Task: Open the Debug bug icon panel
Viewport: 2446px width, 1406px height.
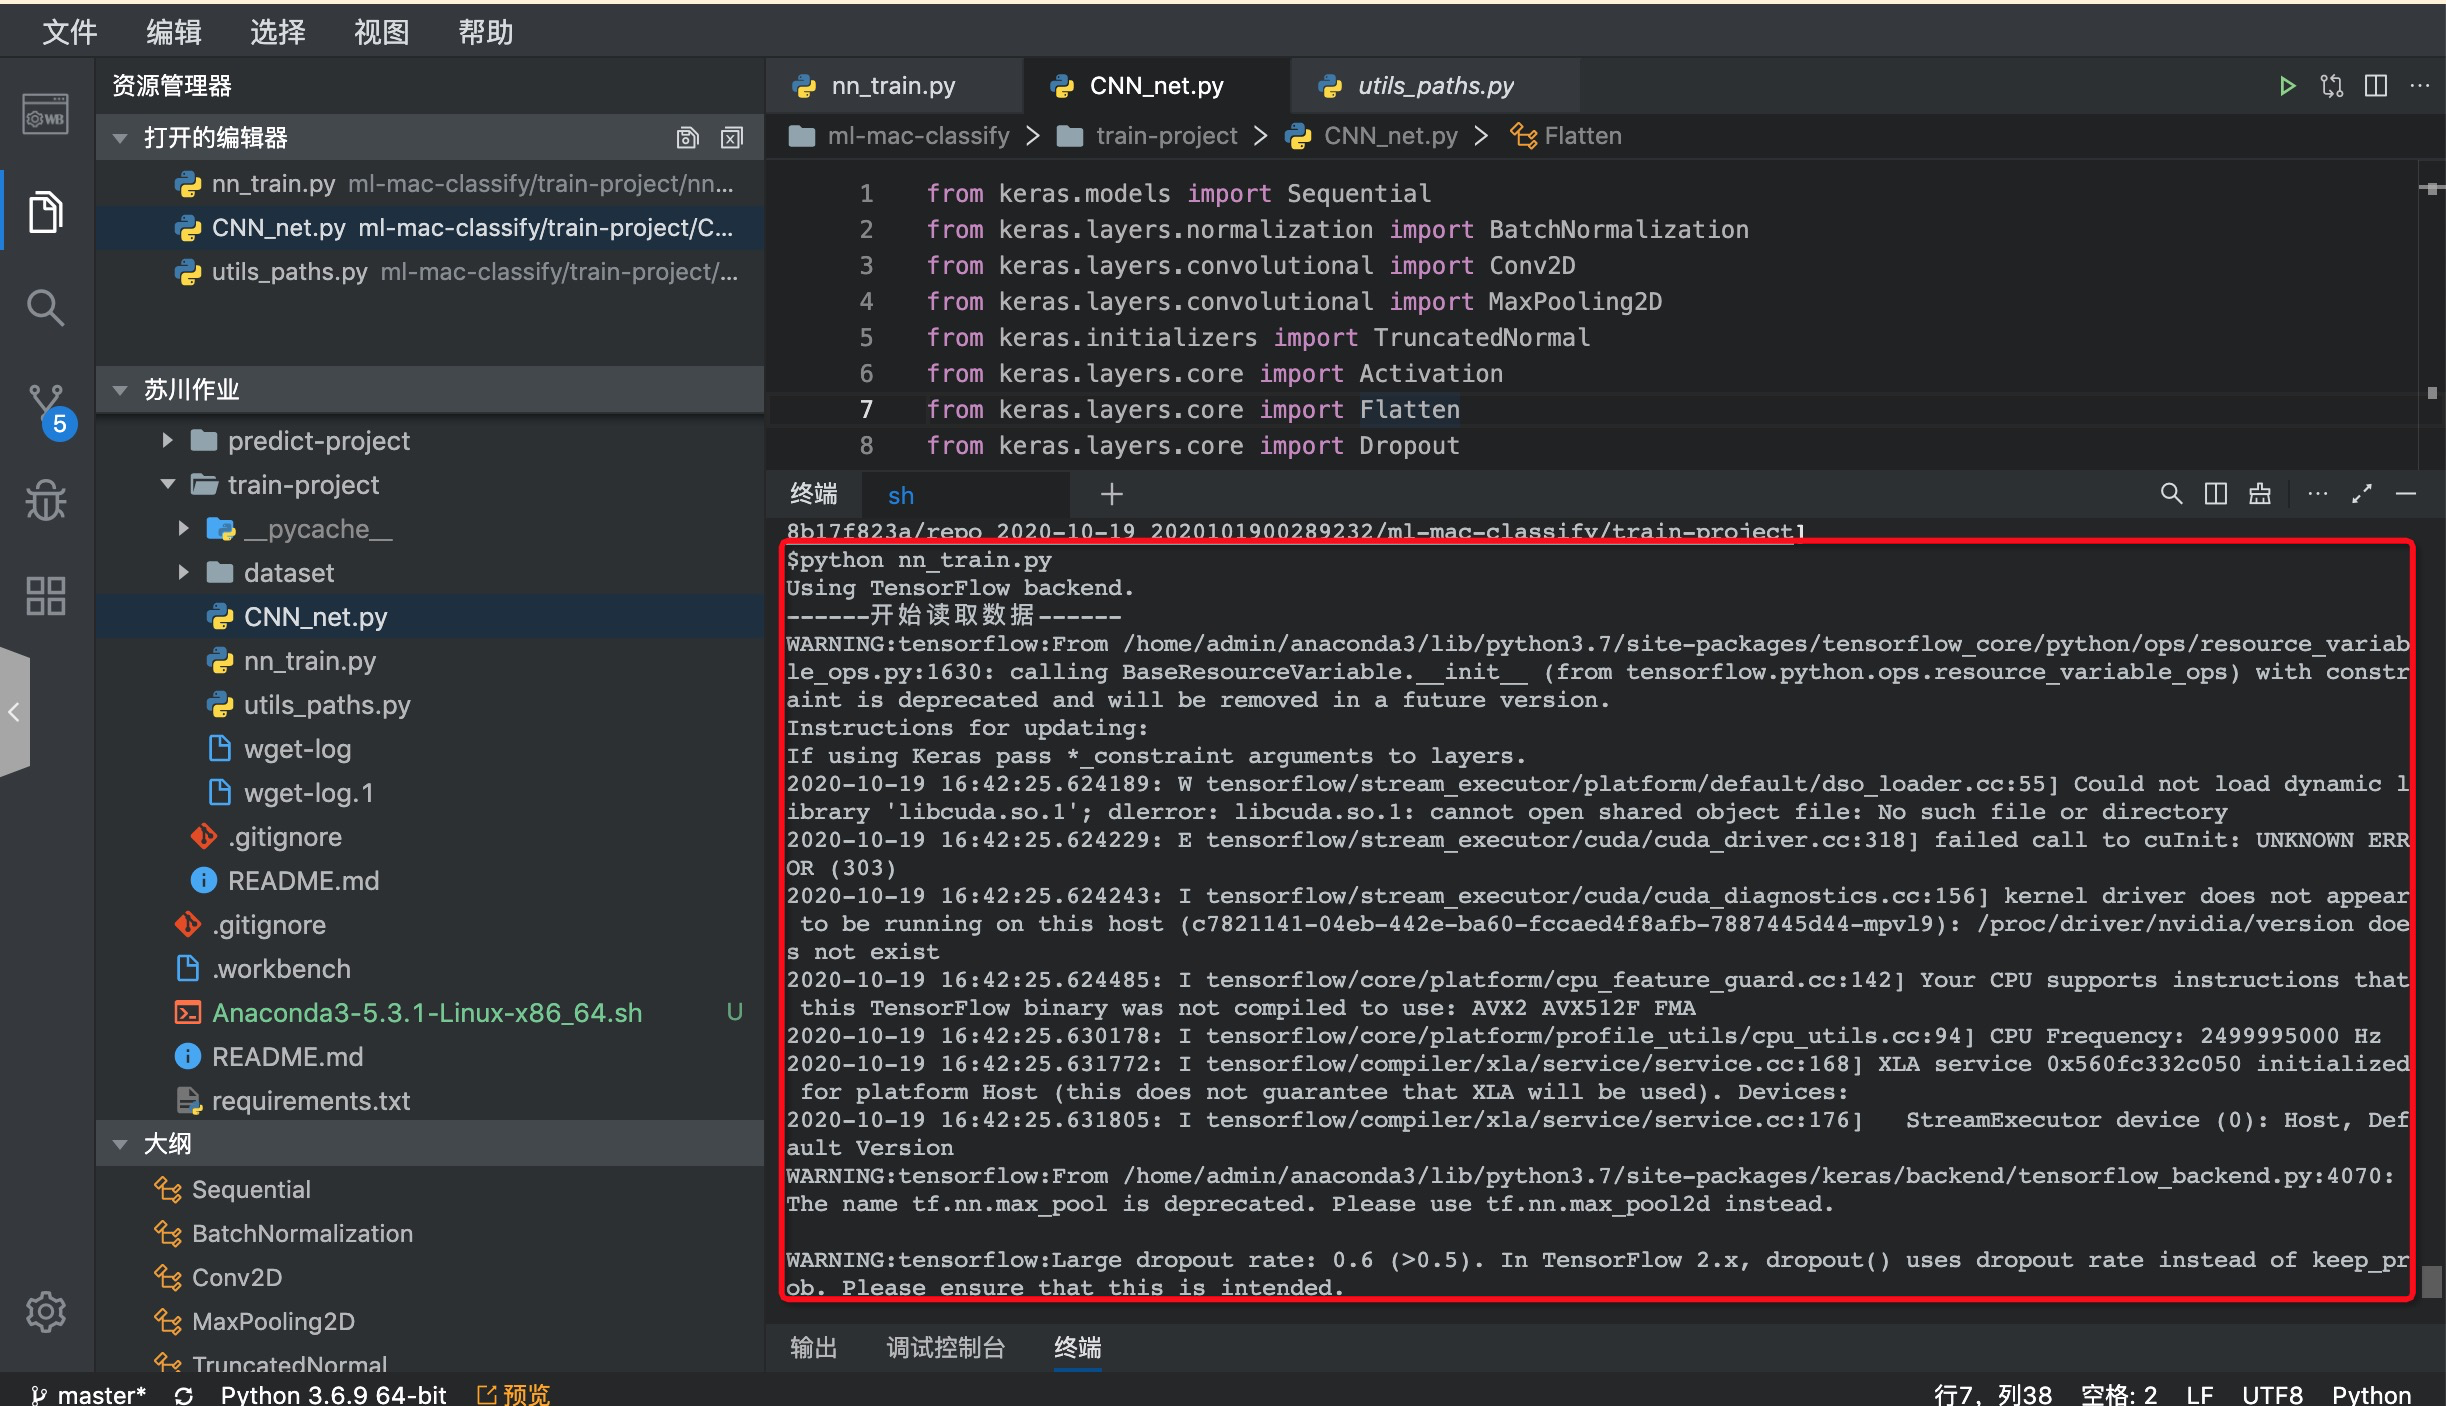Action: (x=45, y=500)
